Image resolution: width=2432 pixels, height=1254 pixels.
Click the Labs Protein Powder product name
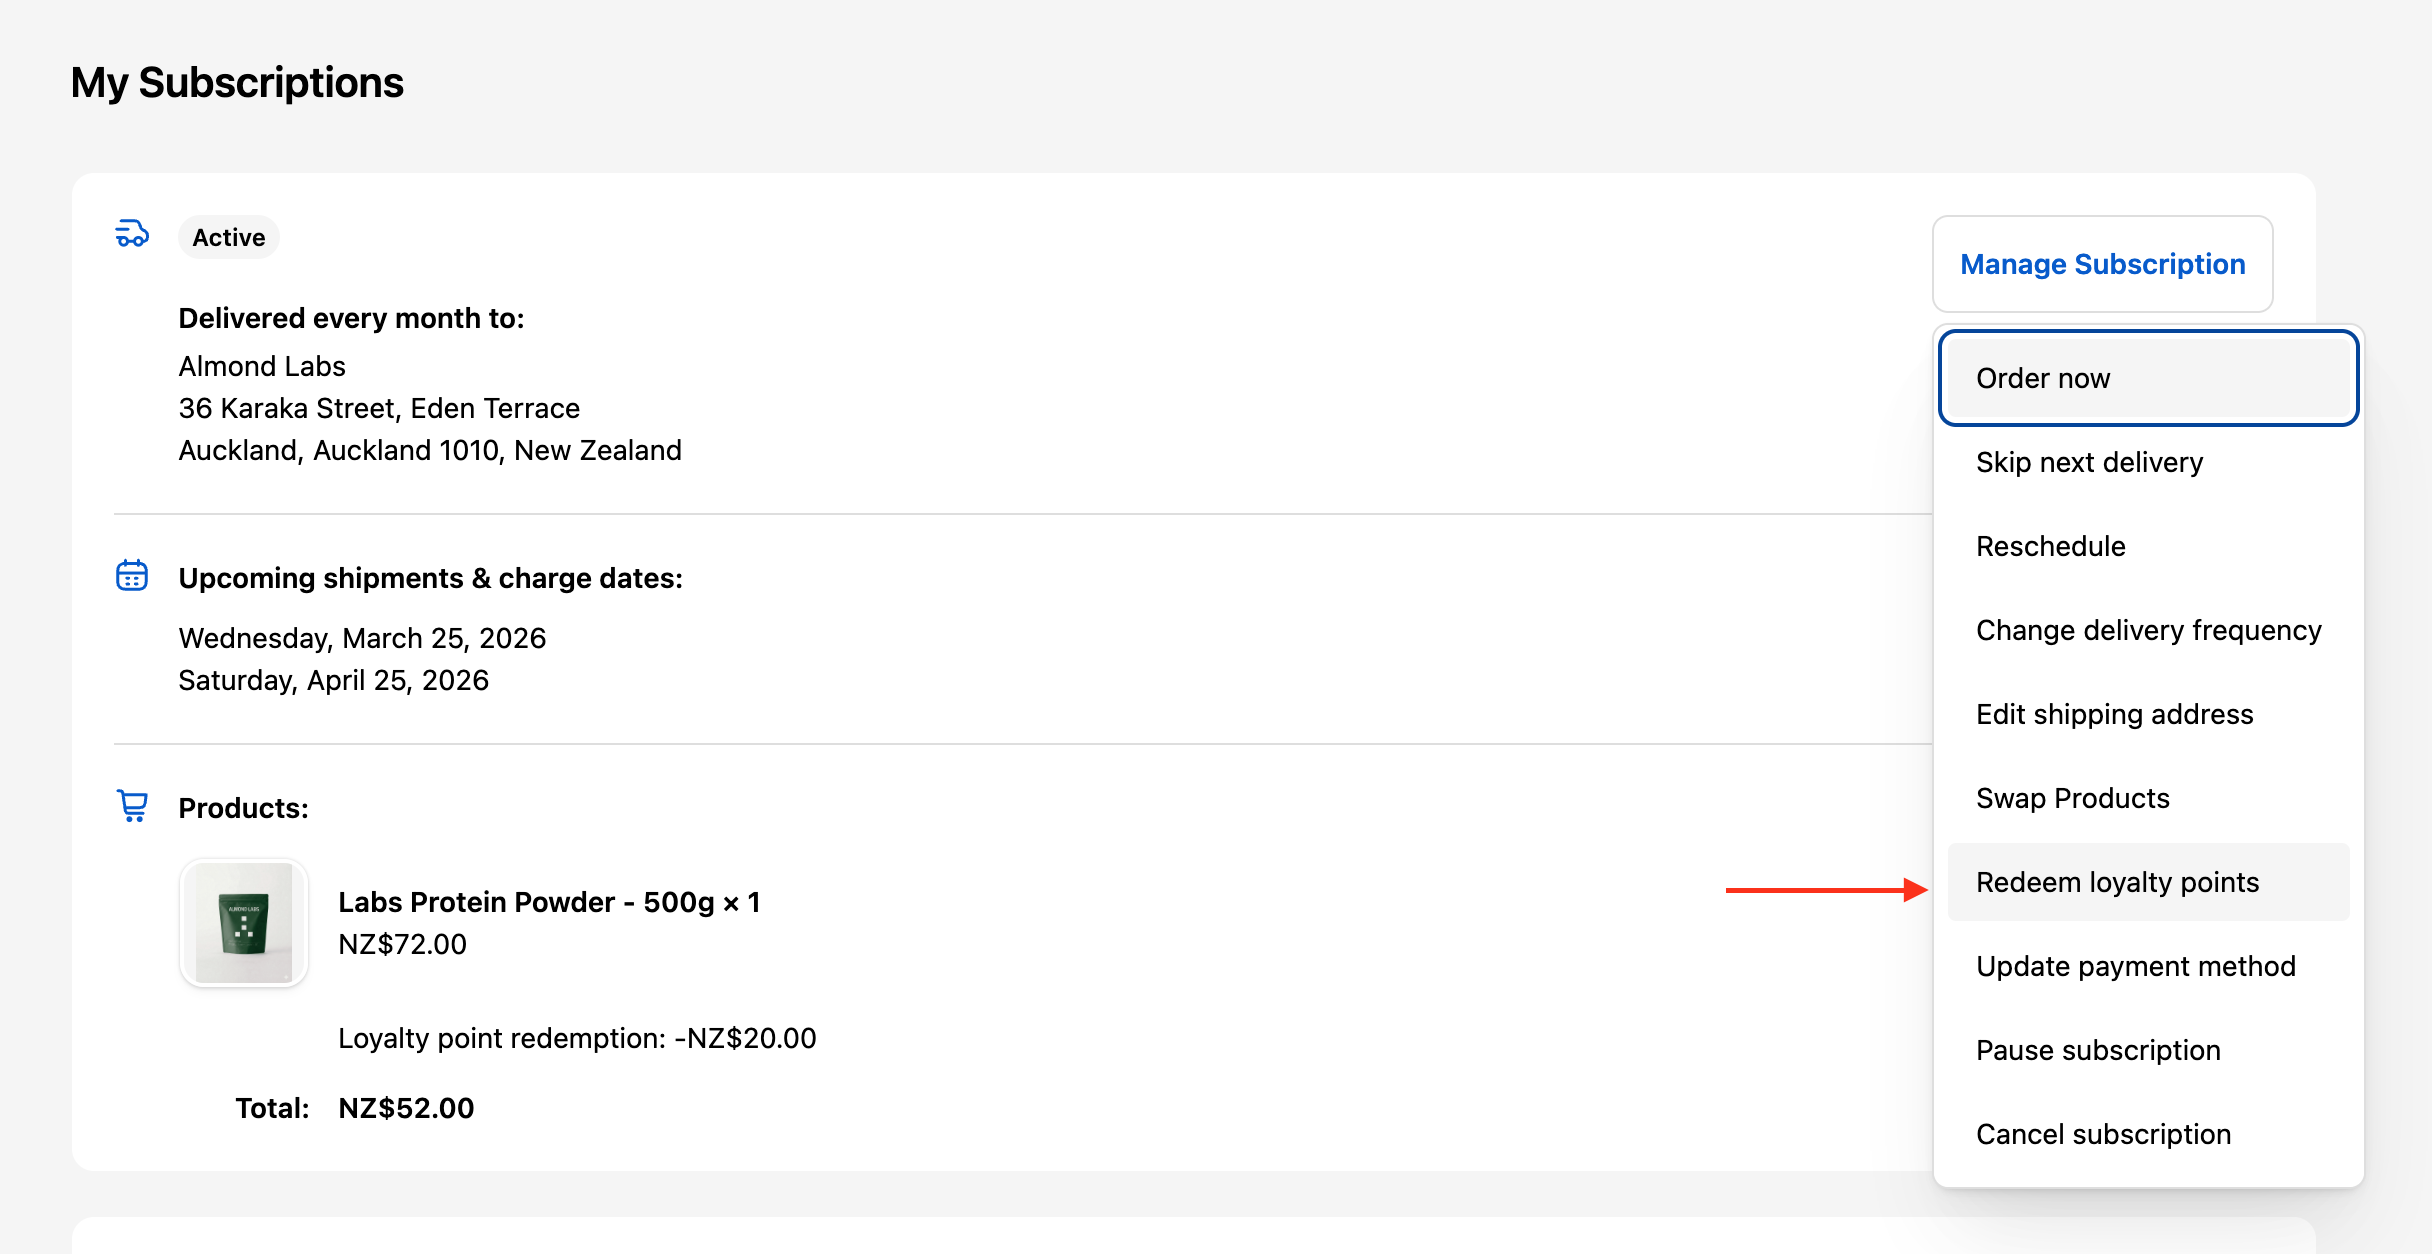click(549, 901)
